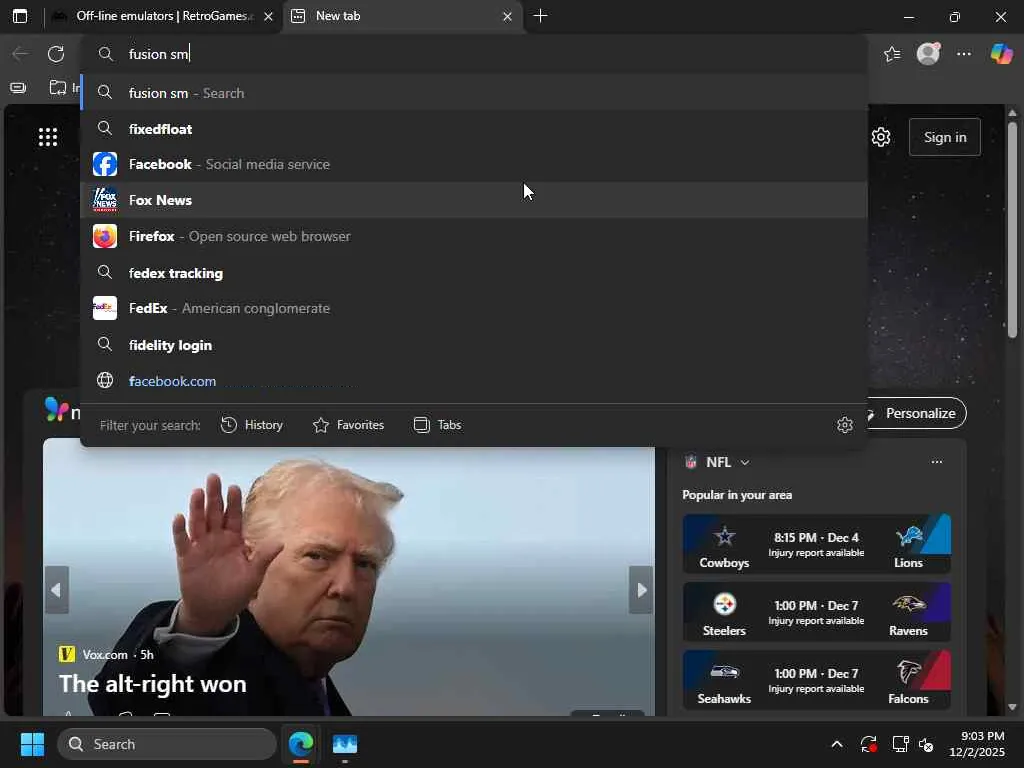Open the network tray icon
The width and height of the screenshot is (1024, 768).
(x=900, y=744)
